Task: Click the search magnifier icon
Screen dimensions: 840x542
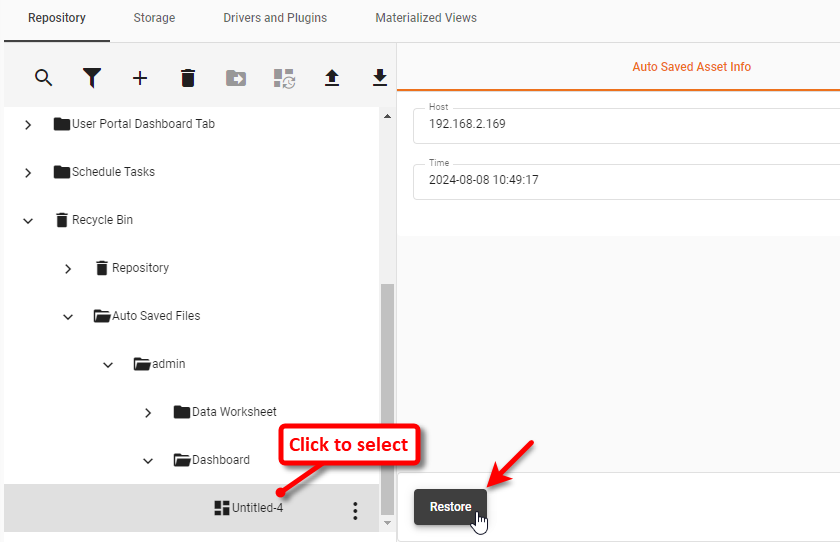Action: tap(43, 78)
